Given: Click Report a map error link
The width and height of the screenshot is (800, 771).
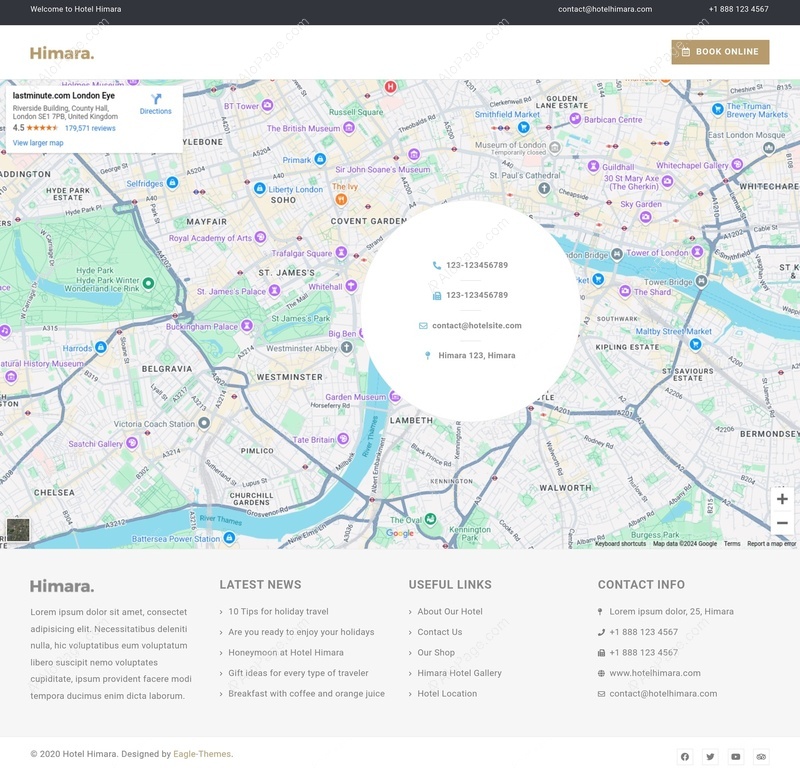Looking at the screenshot, I should pyautogui.click(x=771, y=544).
